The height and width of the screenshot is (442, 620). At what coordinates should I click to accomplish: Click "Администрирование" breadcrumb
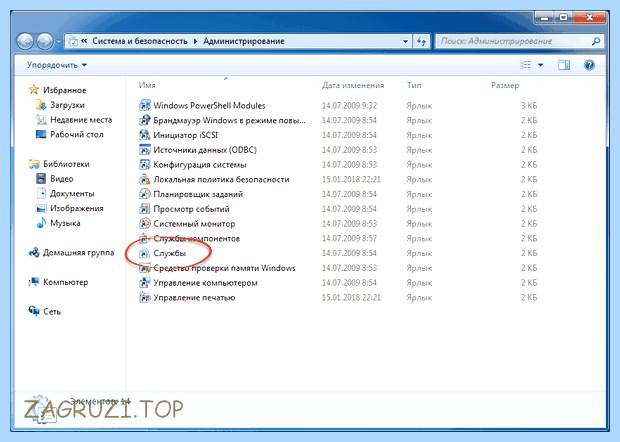coord(244,41)
